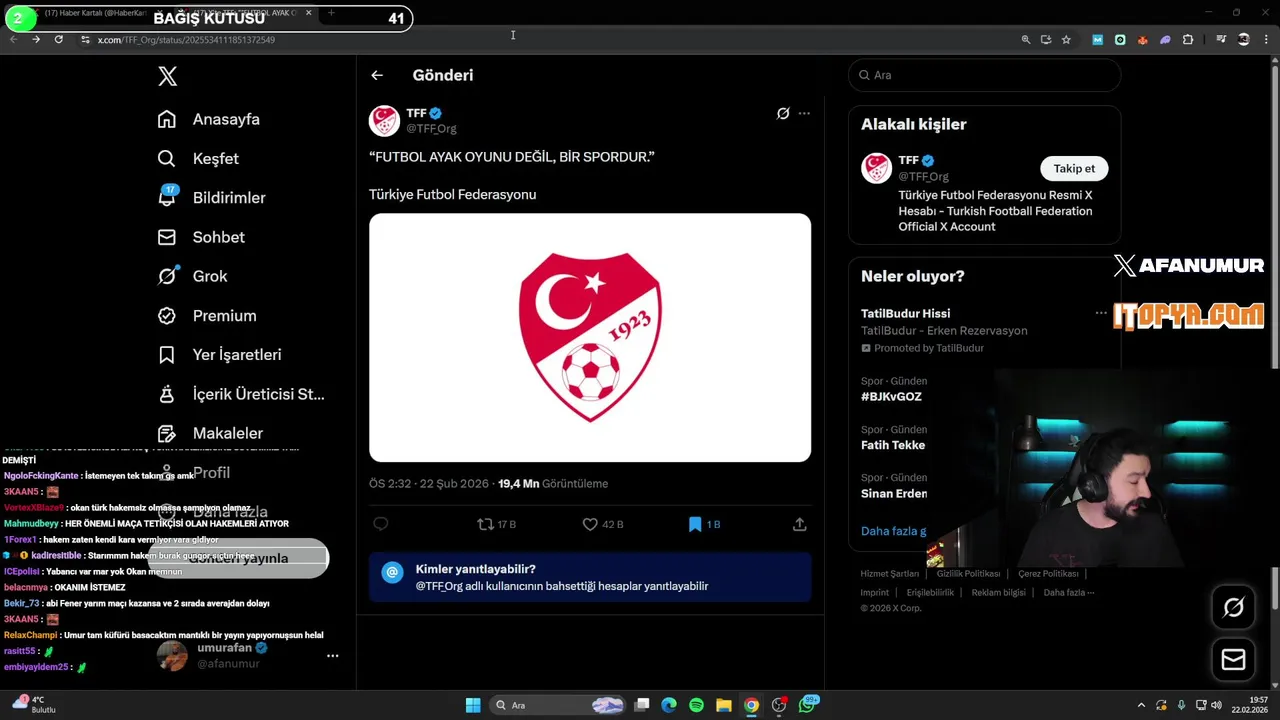Click TFF avatar in Alakalı kişiler
1280x720 pixels.
(876, 168)
